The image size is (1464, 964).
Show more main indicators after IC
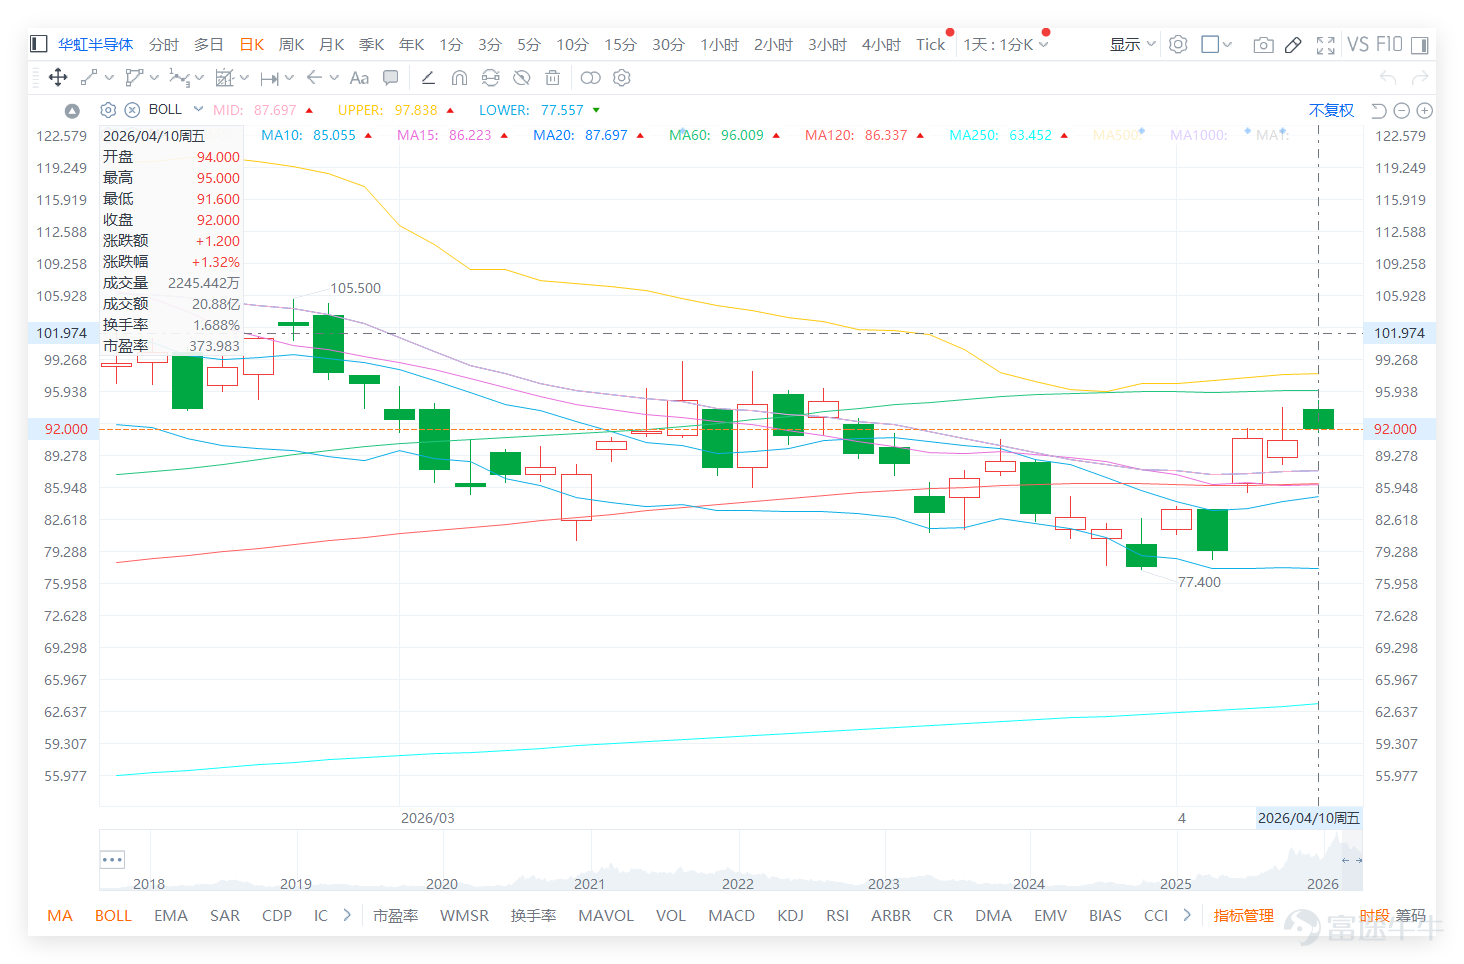coord(347,915)
